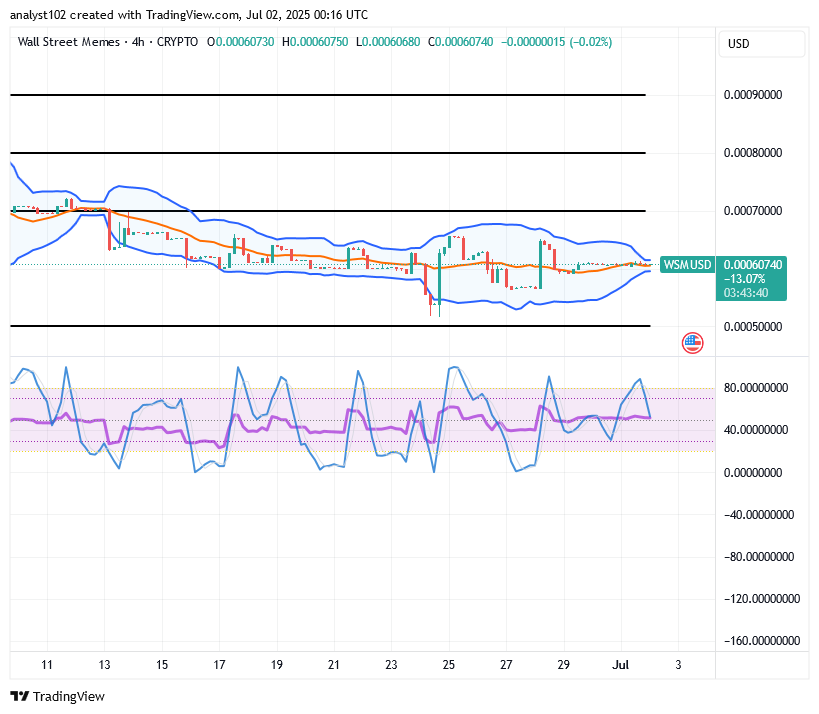
Task: Click the High value H0.00060750
Action: (x=315, y=42)
